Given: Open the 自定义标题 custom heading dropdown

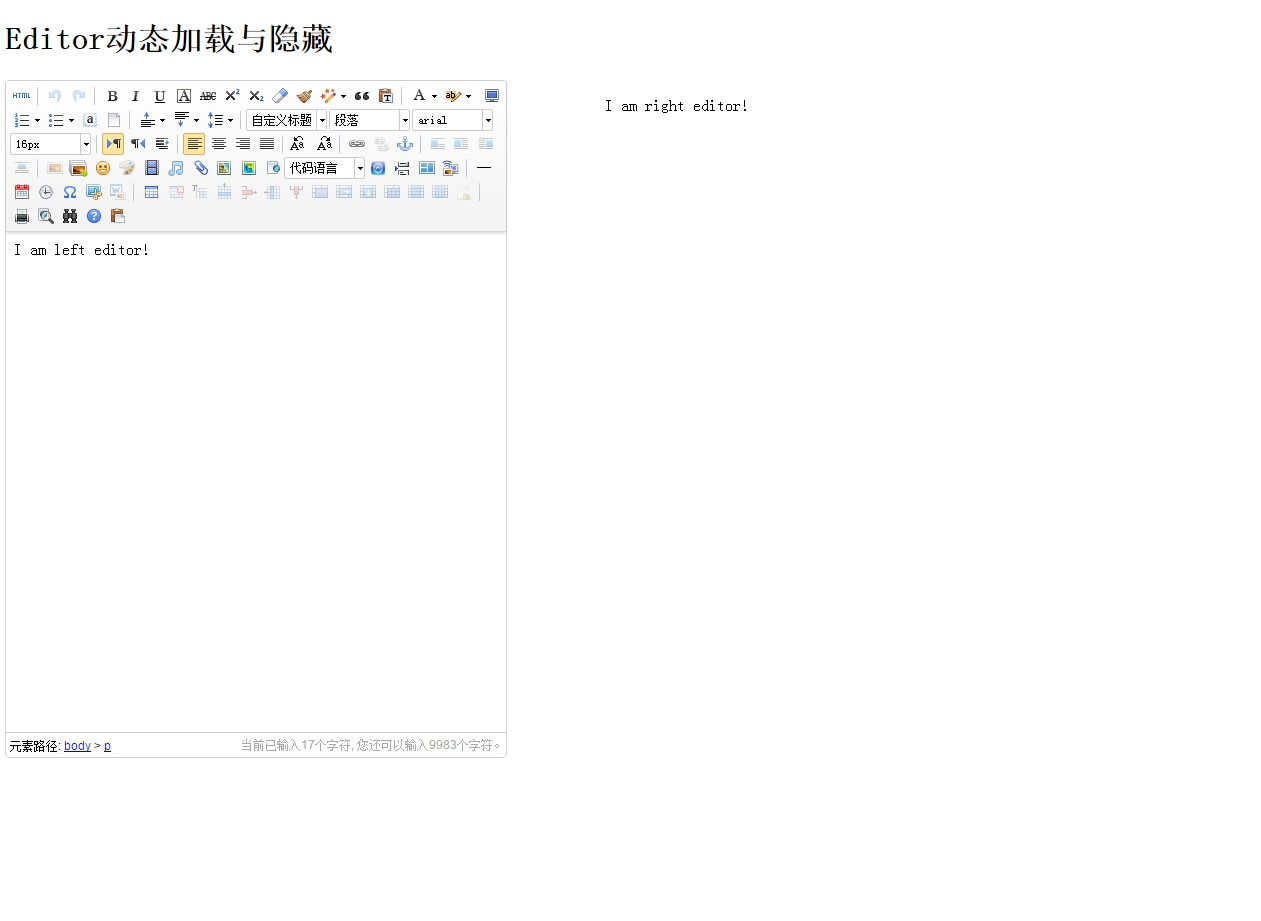Looking at the screenshot, I should (322, 120).
